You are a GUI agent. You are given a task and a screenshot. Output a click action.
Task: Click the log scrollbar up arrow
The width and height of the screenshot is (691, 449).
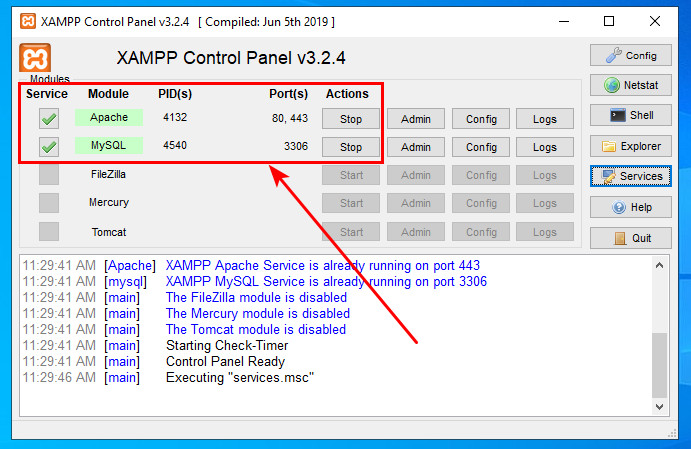[x=659, y=265]
